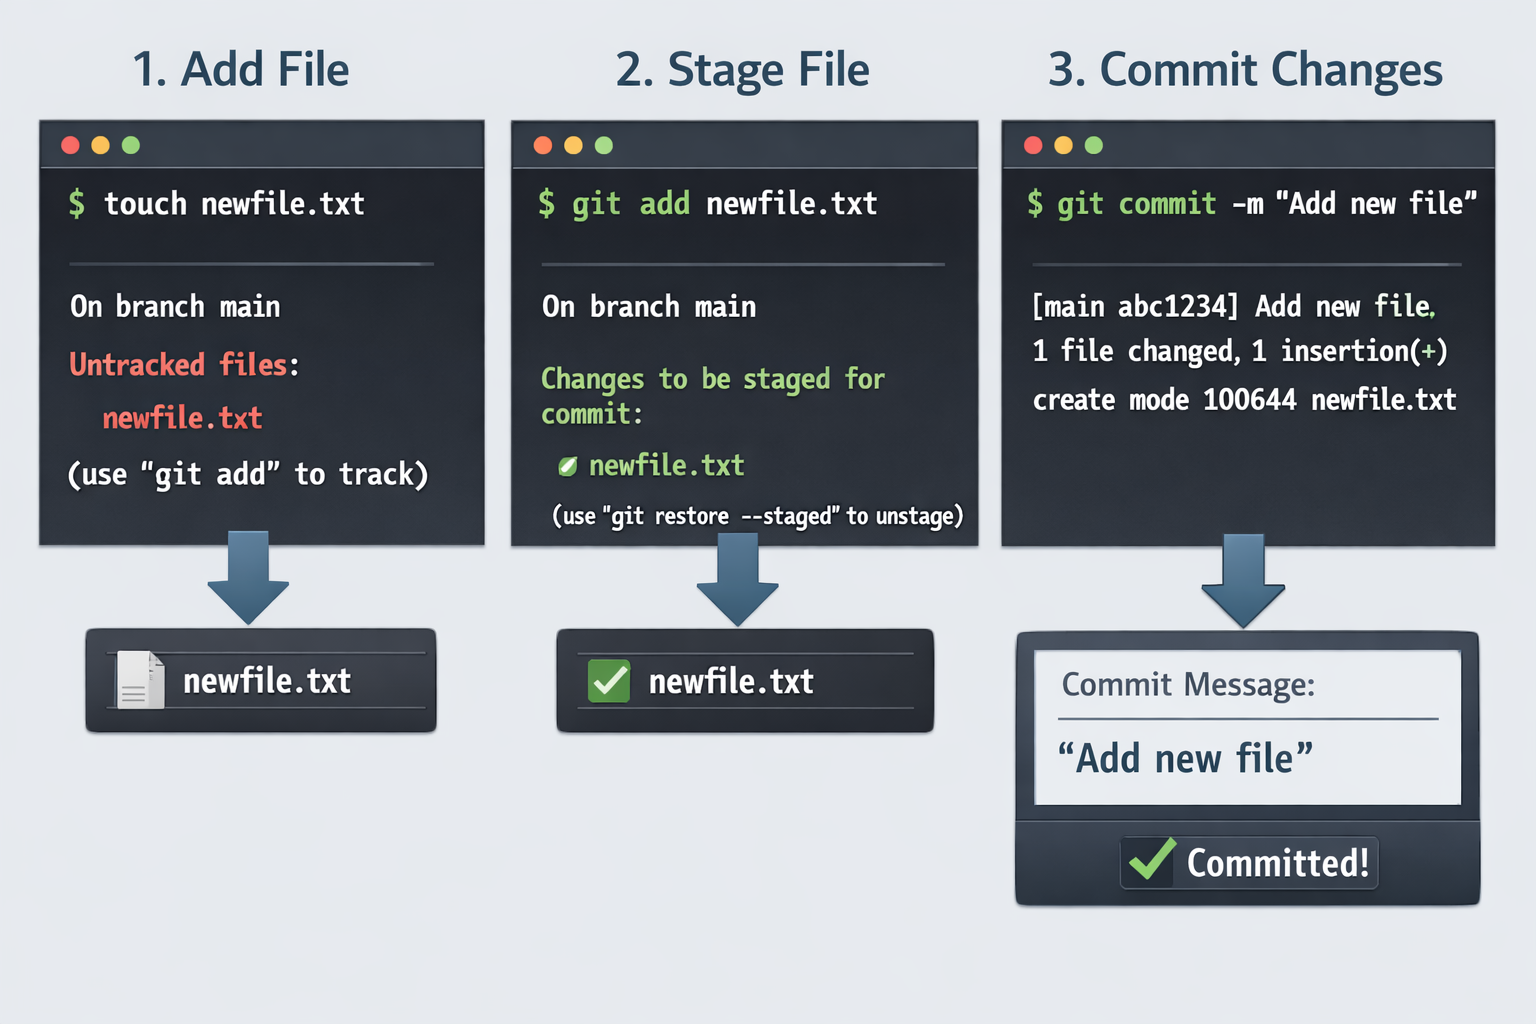Click the small green leaf icon before newfile.txt
The height and width of the screenshot is (1024, 1536).
(567, 466)
